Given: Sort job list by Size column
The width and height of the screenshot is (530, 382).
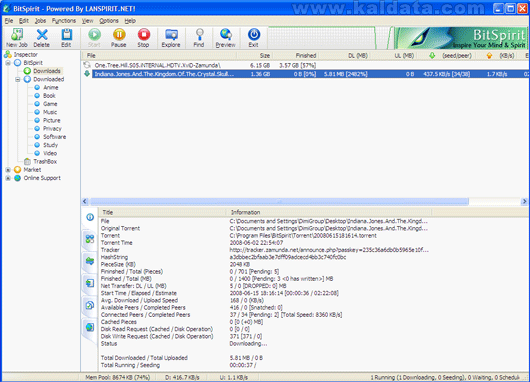Looking at the screenshot, I should [x=255, y=56].
